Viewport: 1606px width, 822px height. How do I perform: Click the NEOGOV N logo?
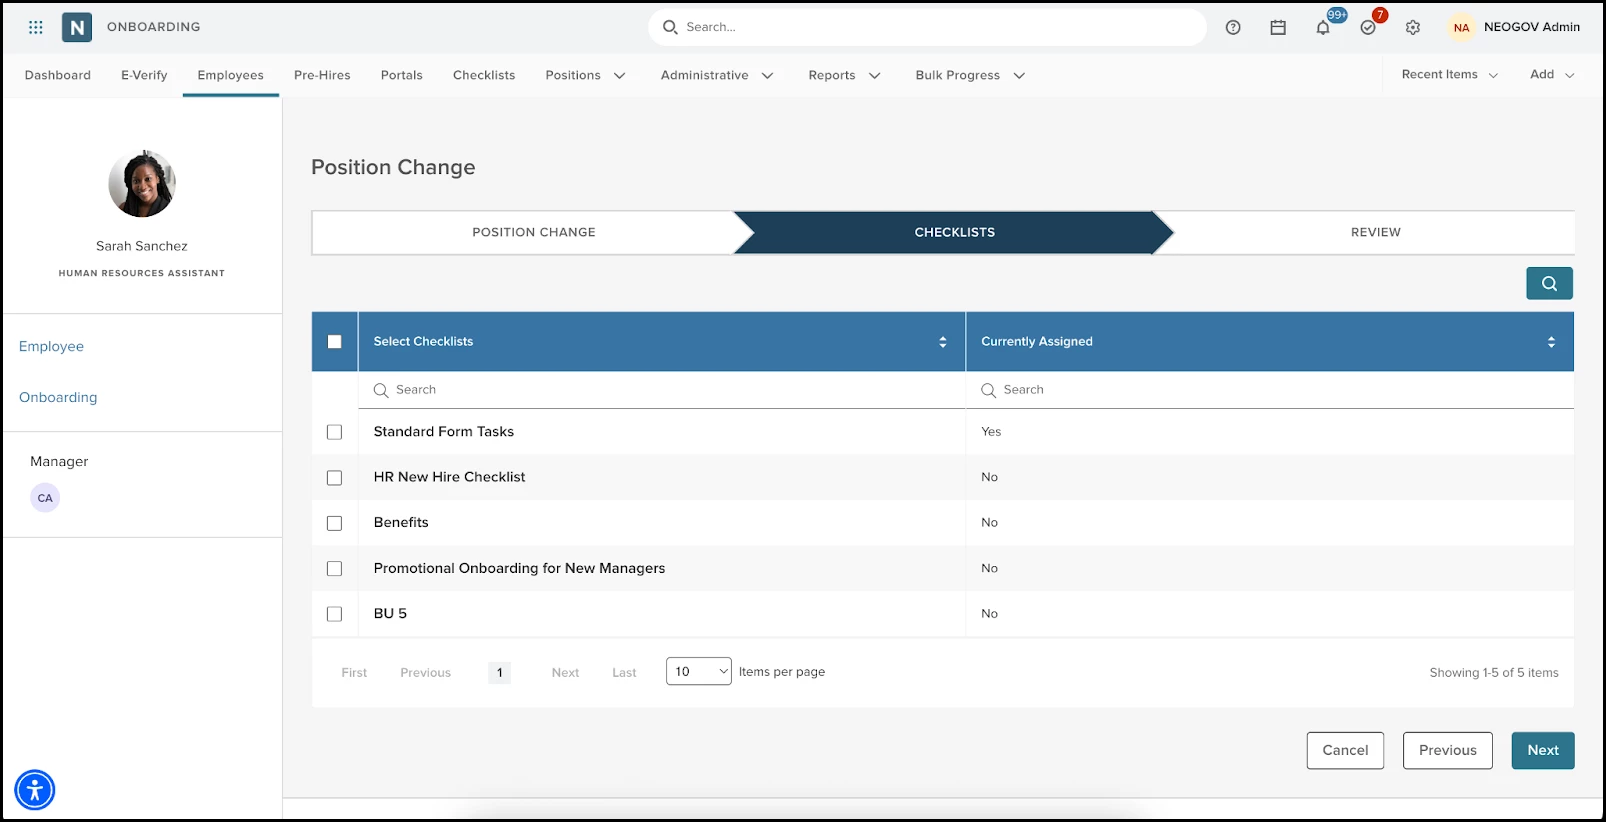pos(77,27)
